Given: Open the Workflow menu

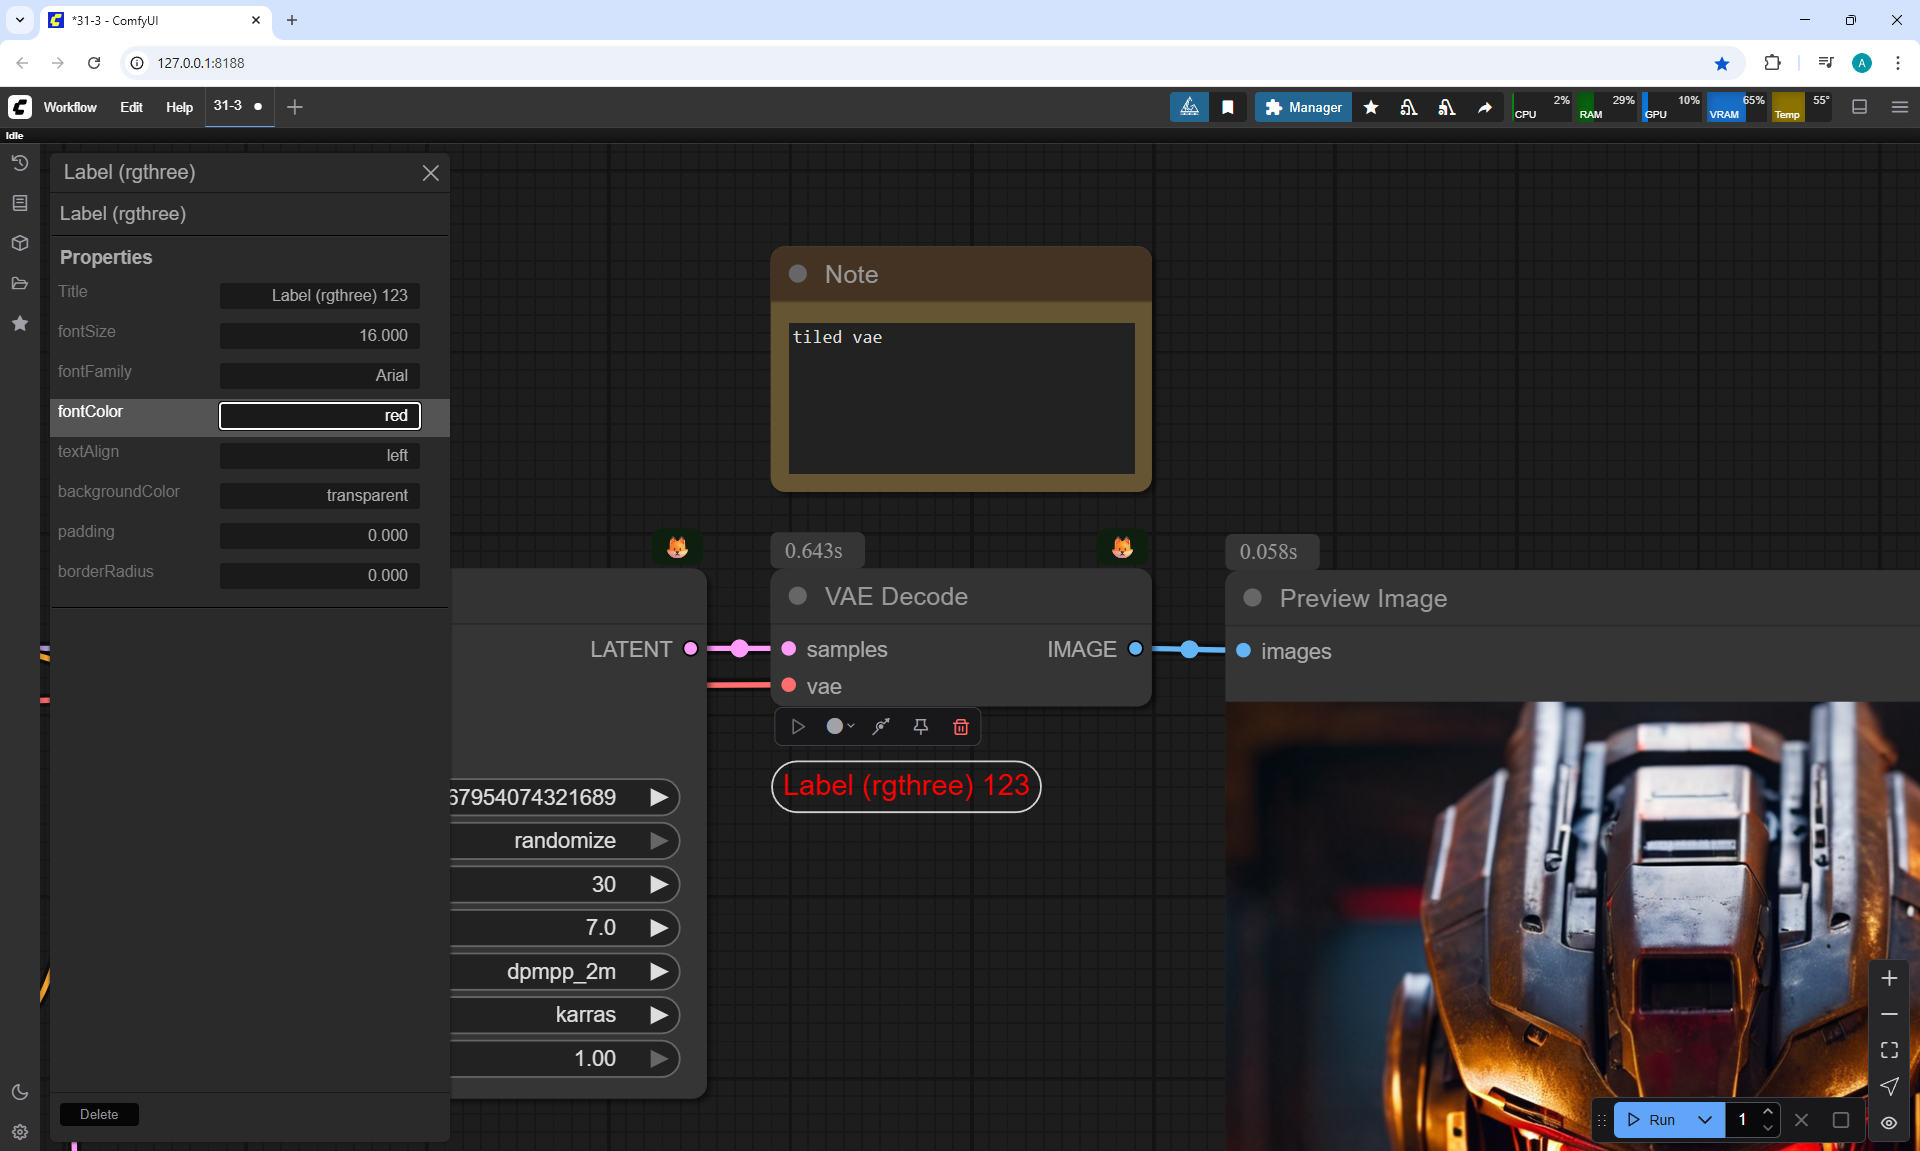Looking at the screenshot, I should [70, 107].
